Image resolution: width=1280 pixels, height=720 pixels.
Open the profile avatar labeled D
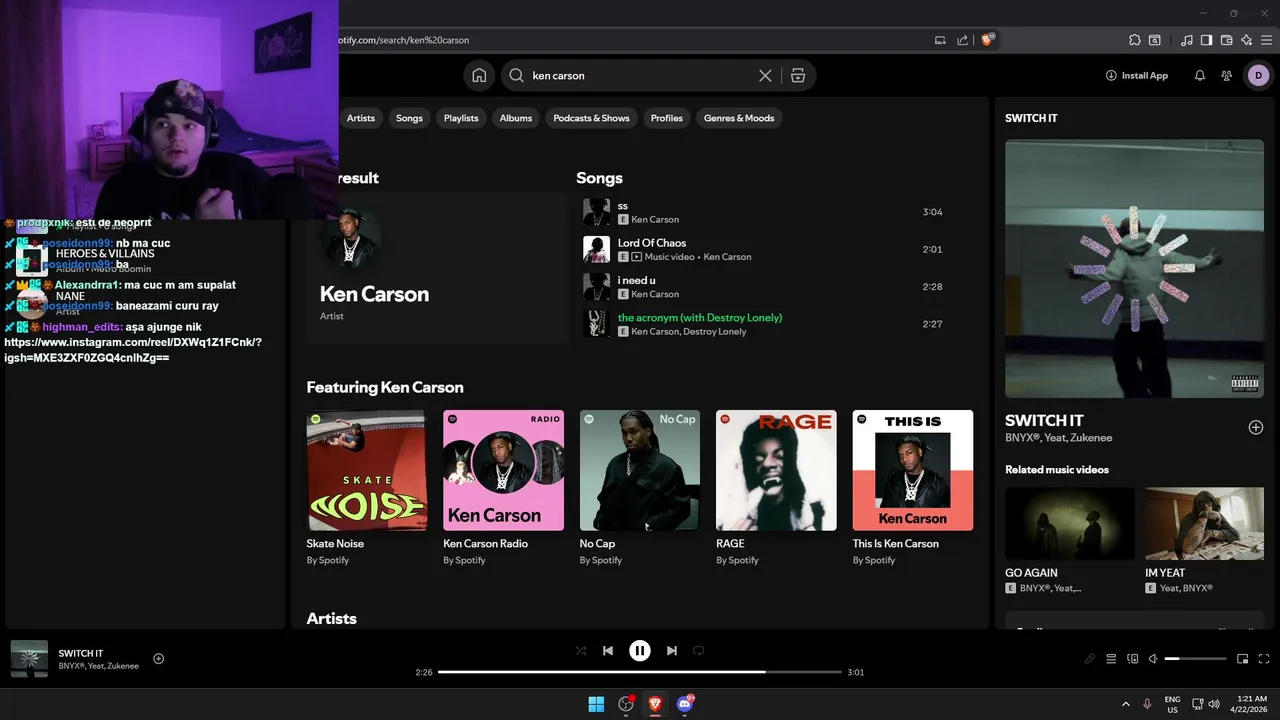(1258, 75)
